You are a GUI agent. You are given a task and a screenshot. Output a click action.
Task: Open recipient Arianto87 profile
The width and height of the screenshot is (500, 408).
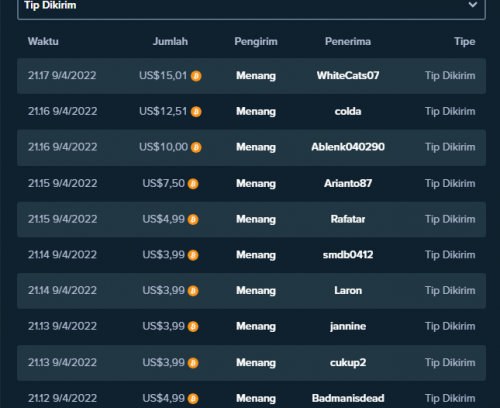[348, 183]
